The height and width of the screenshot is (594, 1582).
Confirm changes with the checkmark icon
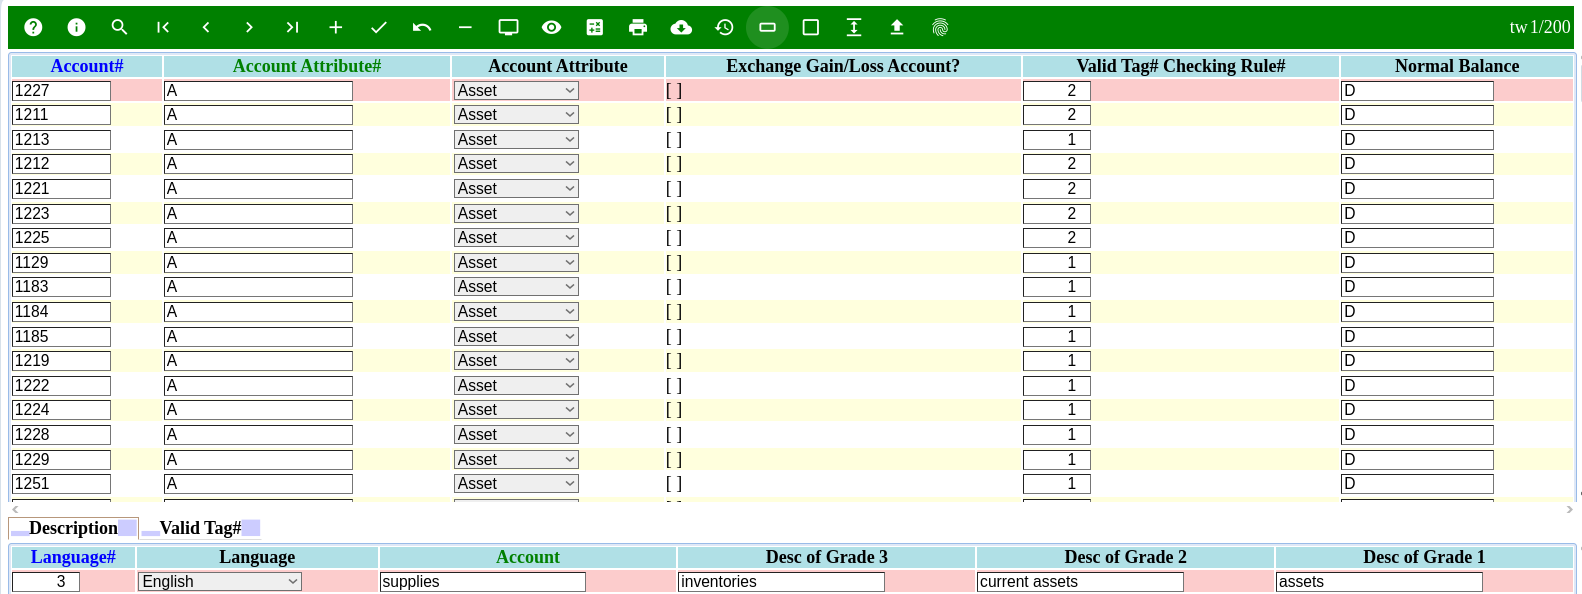[378, 27]
